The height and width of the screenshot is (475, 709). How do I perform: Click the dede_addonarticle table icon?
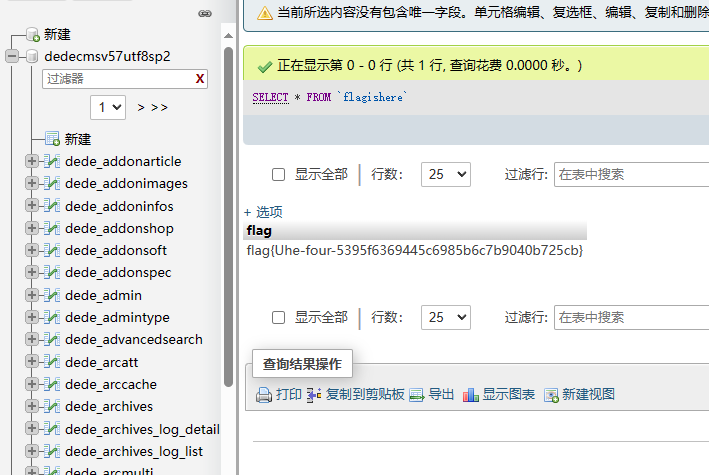[52, 161]
